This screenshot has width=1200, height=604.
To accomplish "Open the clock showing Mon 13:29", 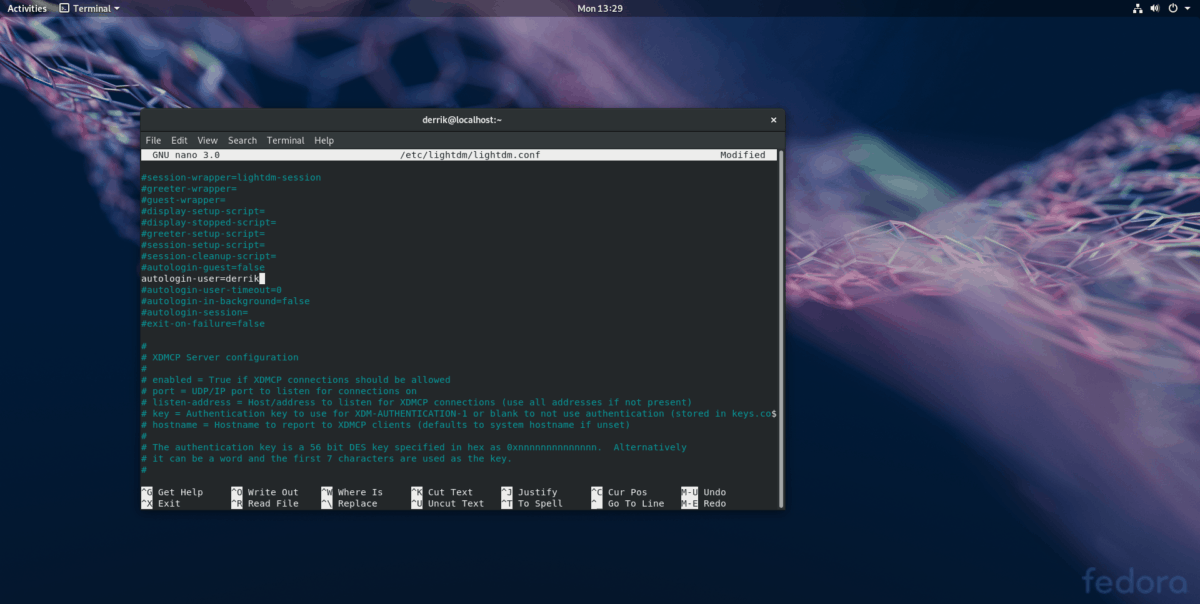I will pos(600,8).
